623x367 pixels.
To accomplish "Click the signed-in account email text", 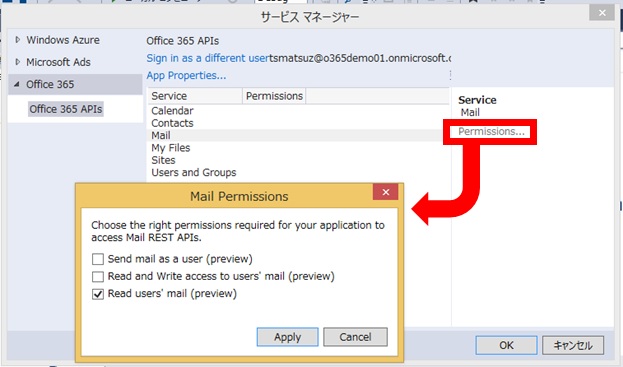I will coord(360,58).
